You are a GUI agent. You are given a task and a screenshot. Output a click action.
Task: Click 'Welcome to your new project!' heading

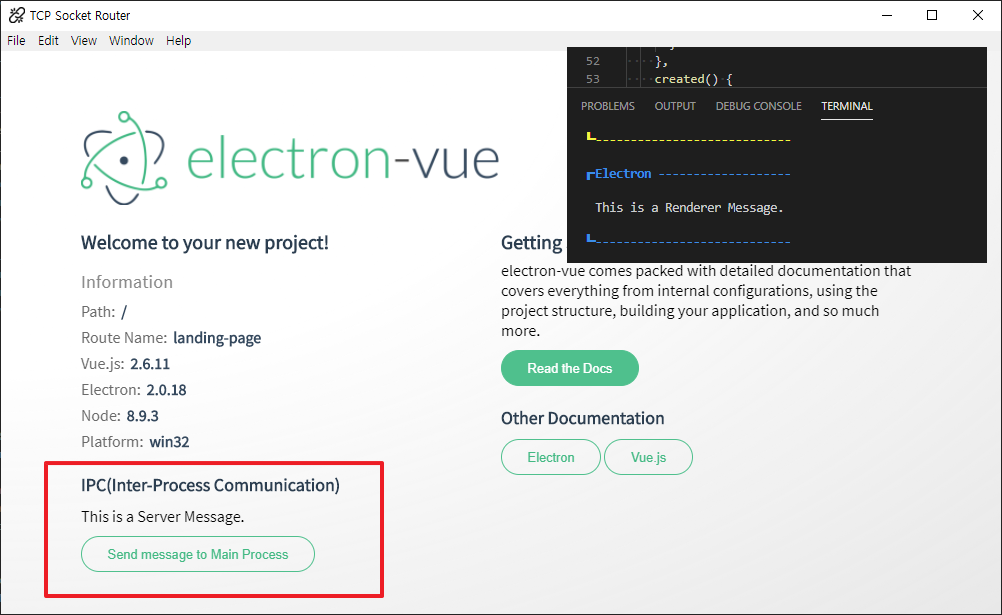[x=204, y=243]
